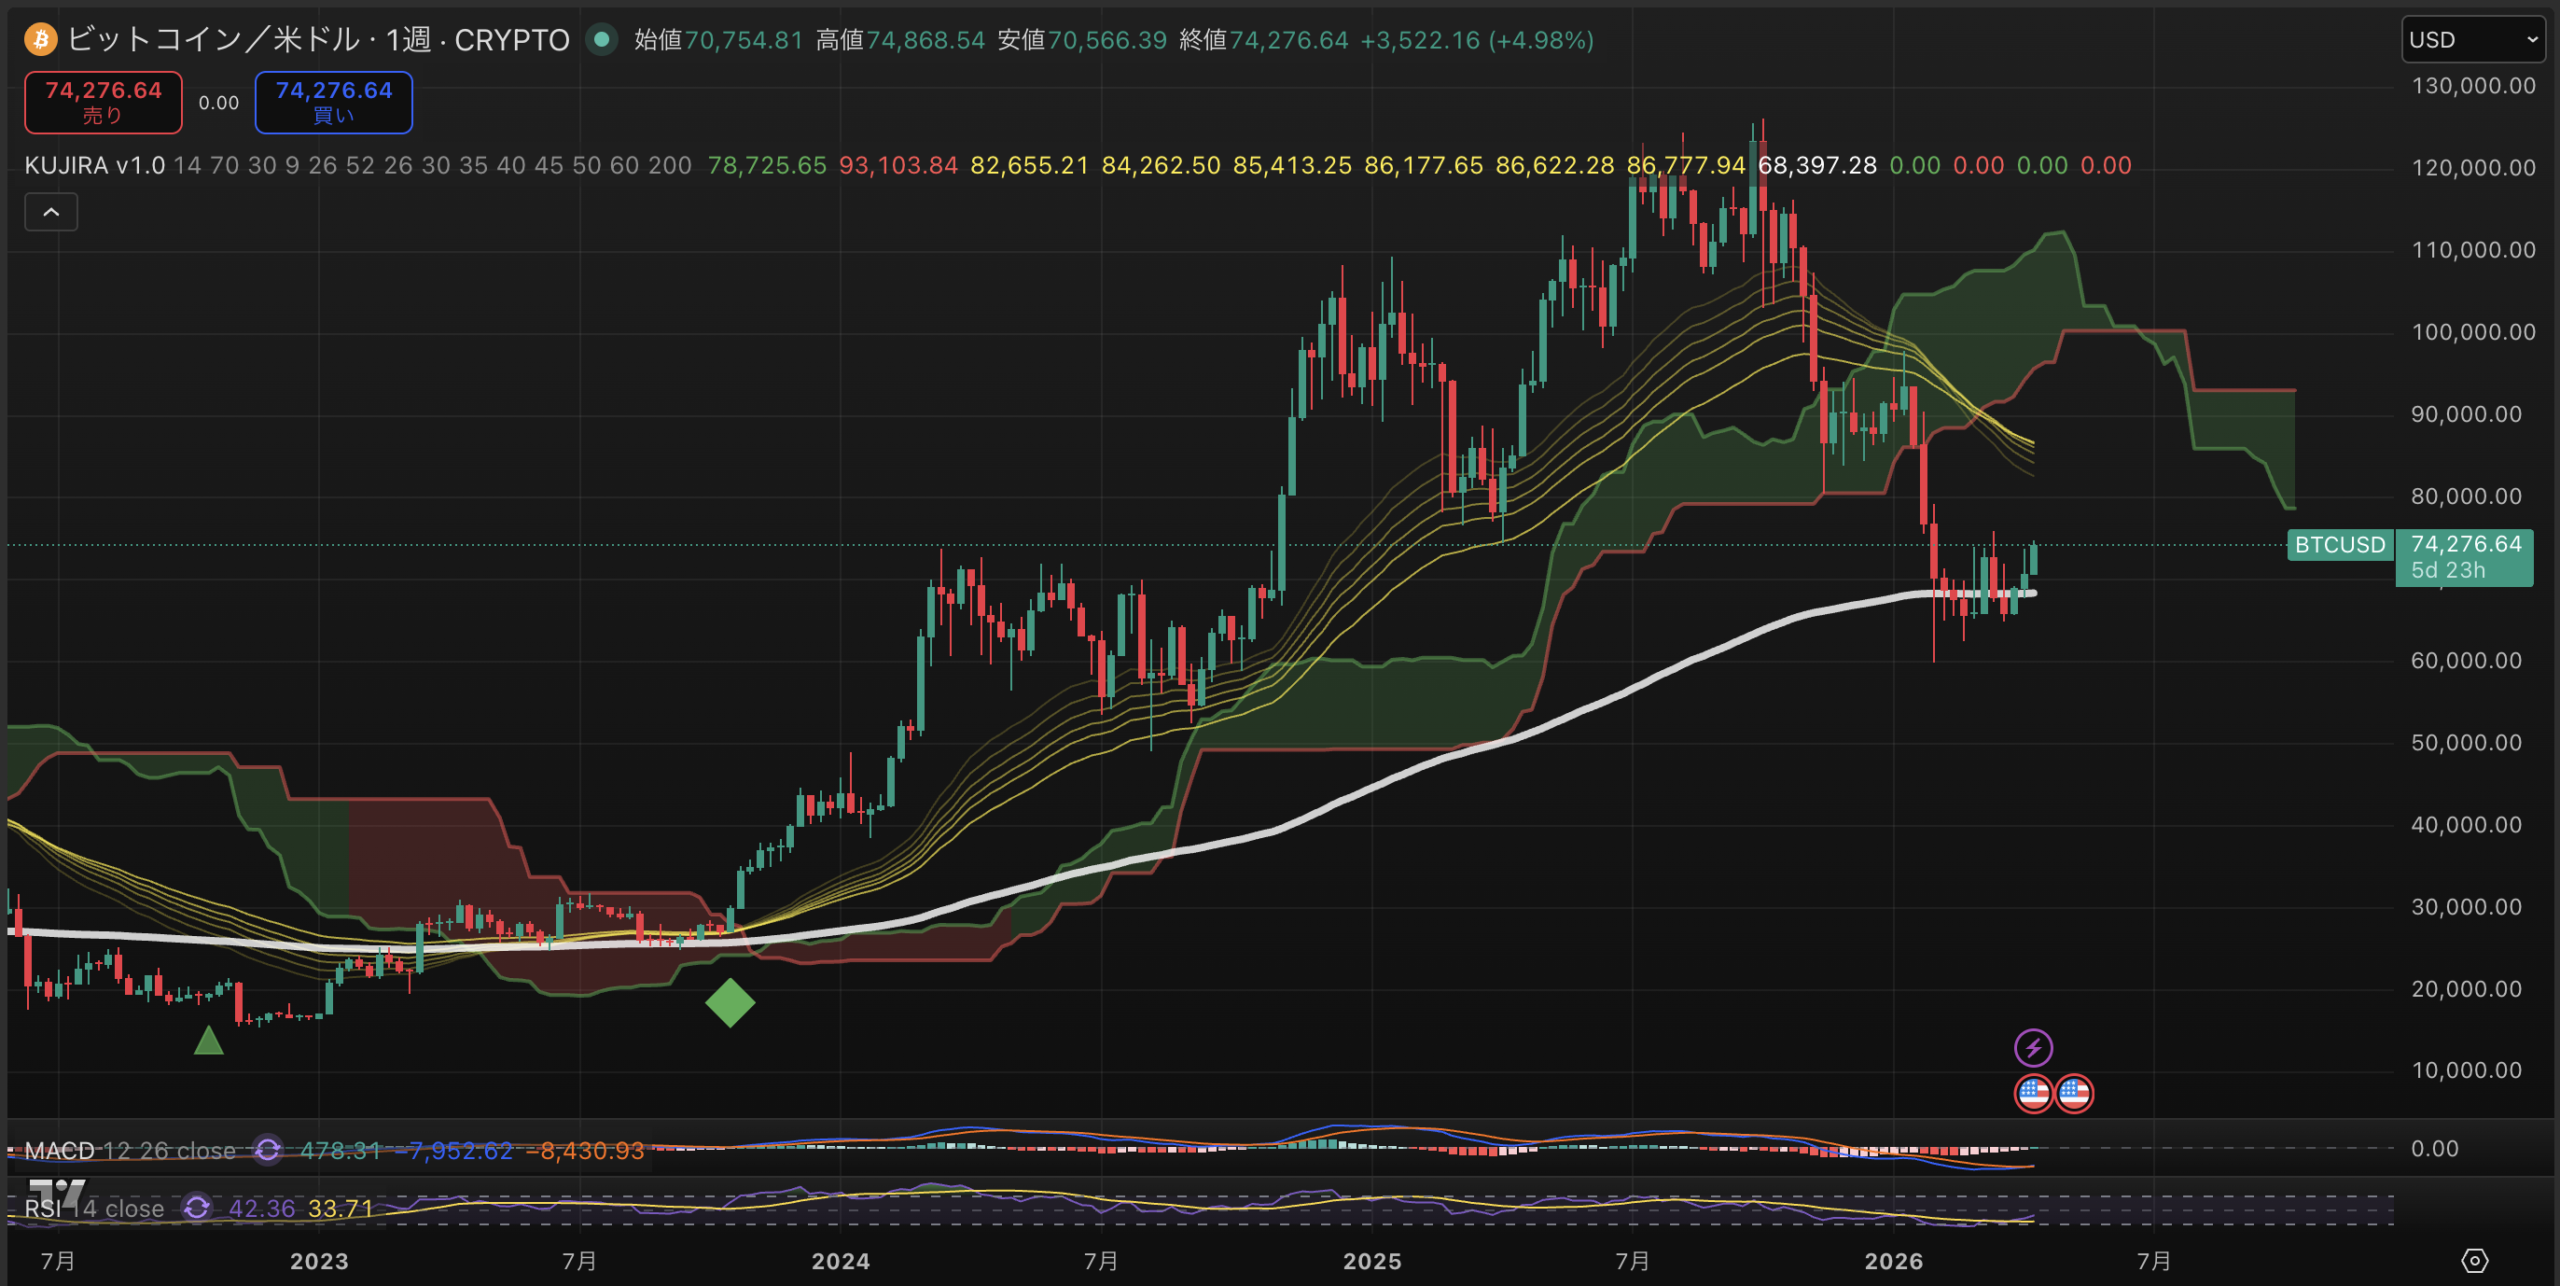The width and height of the screenshot is (2560, 1286).
Task: Open the purple lightning event marker
Action: [2033, 1048]
